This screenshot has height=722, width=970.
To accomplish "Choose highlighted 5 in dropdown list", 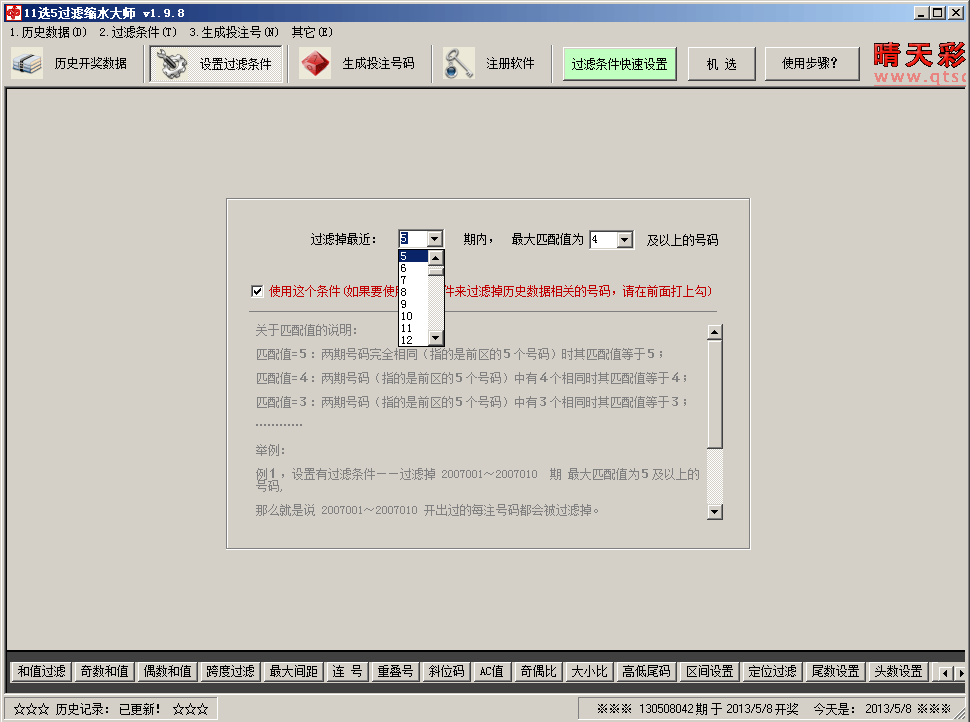I will click(413, 256).
